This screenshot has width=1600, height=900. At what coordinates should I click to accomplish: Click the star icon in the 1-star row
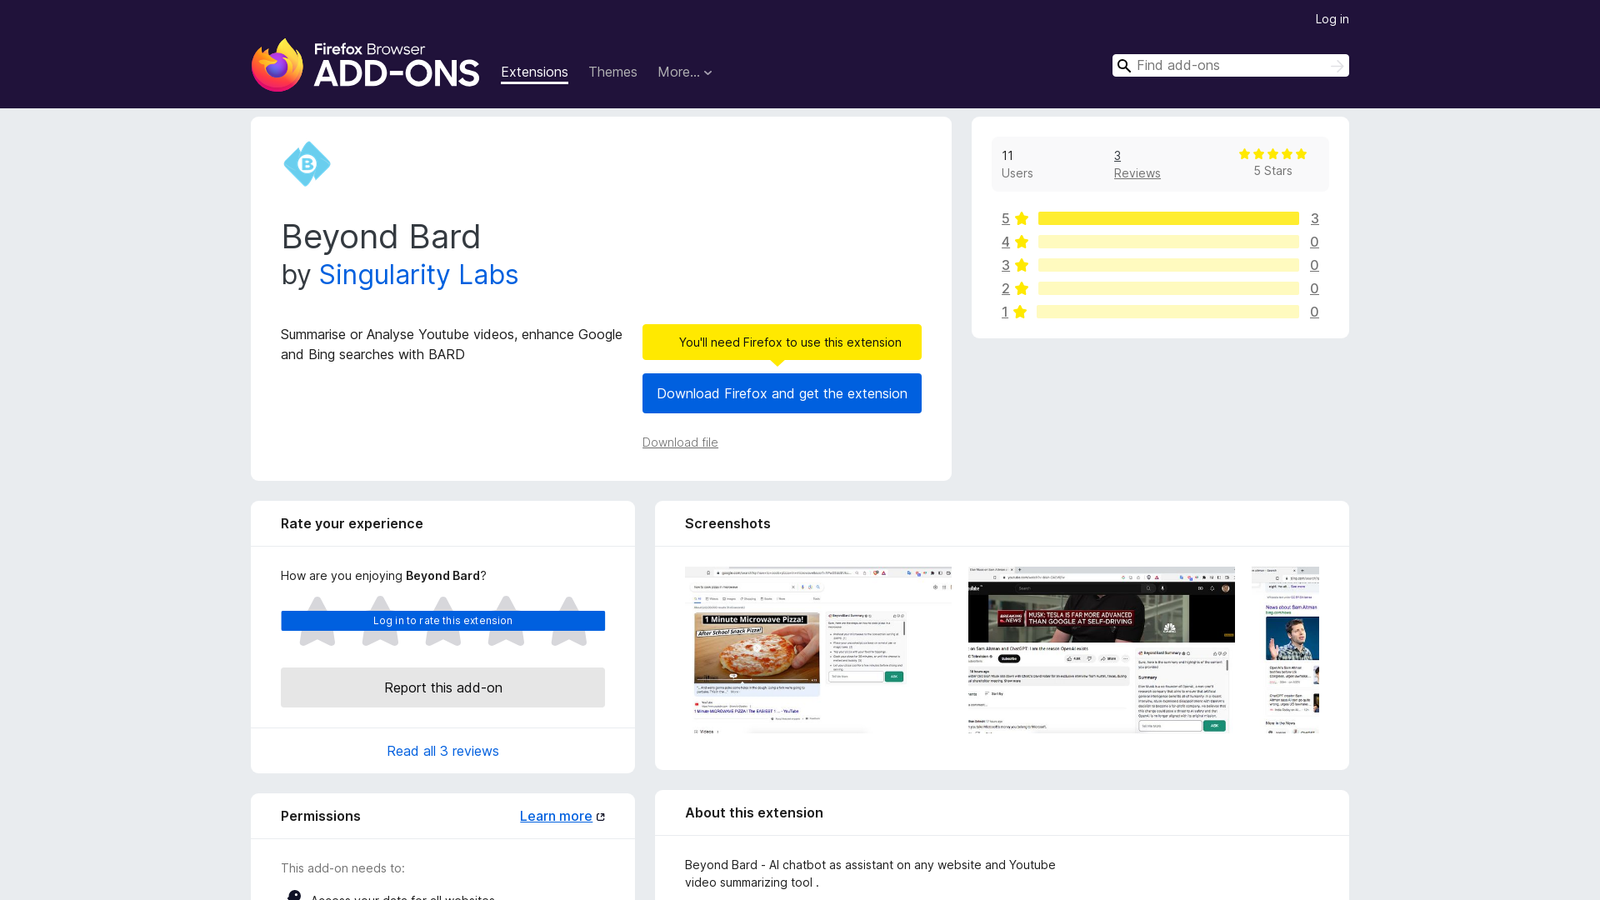click(1020, 312)
